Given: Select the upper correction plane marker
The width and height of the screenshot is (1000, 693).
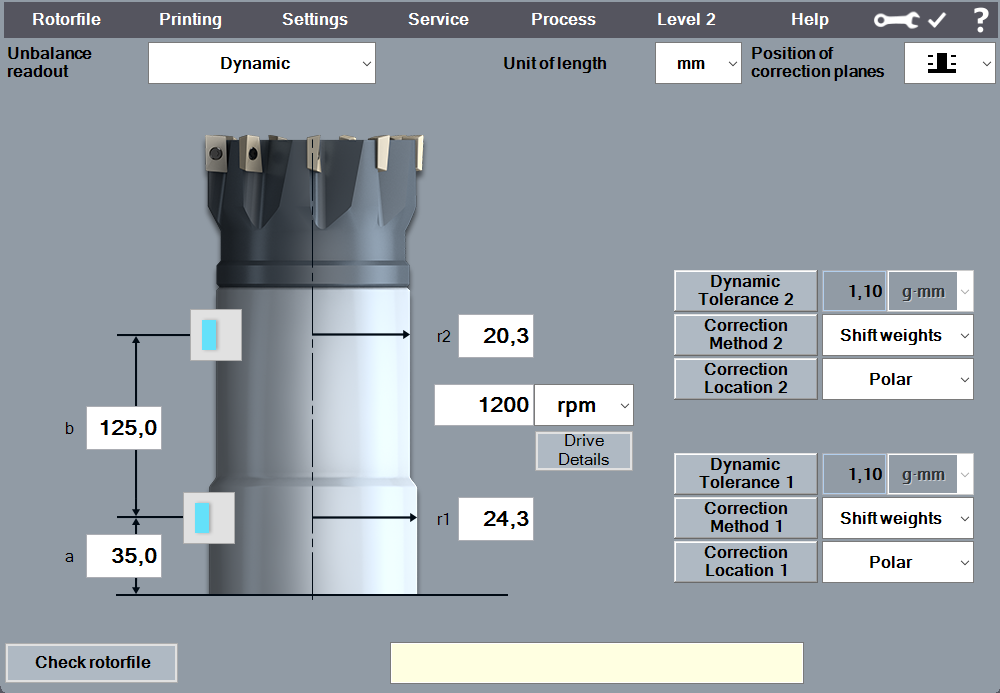Looking at the screenshot, I should pyautogui.click(x=216, y=334).
